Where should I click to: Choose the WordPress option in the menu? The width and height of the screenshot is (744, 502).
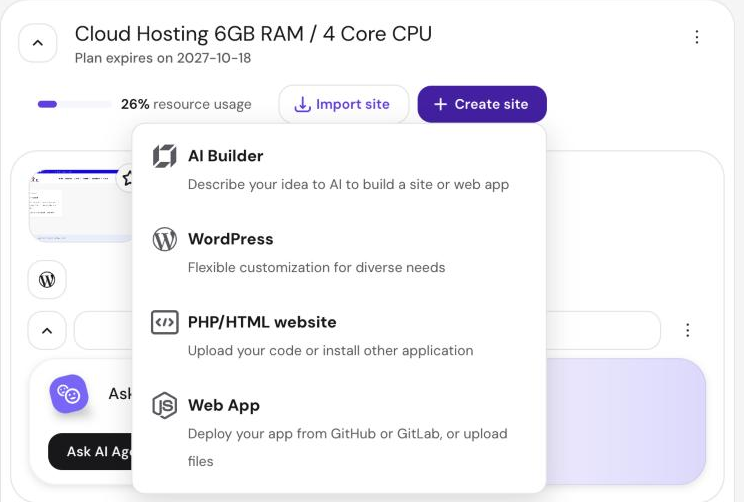[339, 252]
